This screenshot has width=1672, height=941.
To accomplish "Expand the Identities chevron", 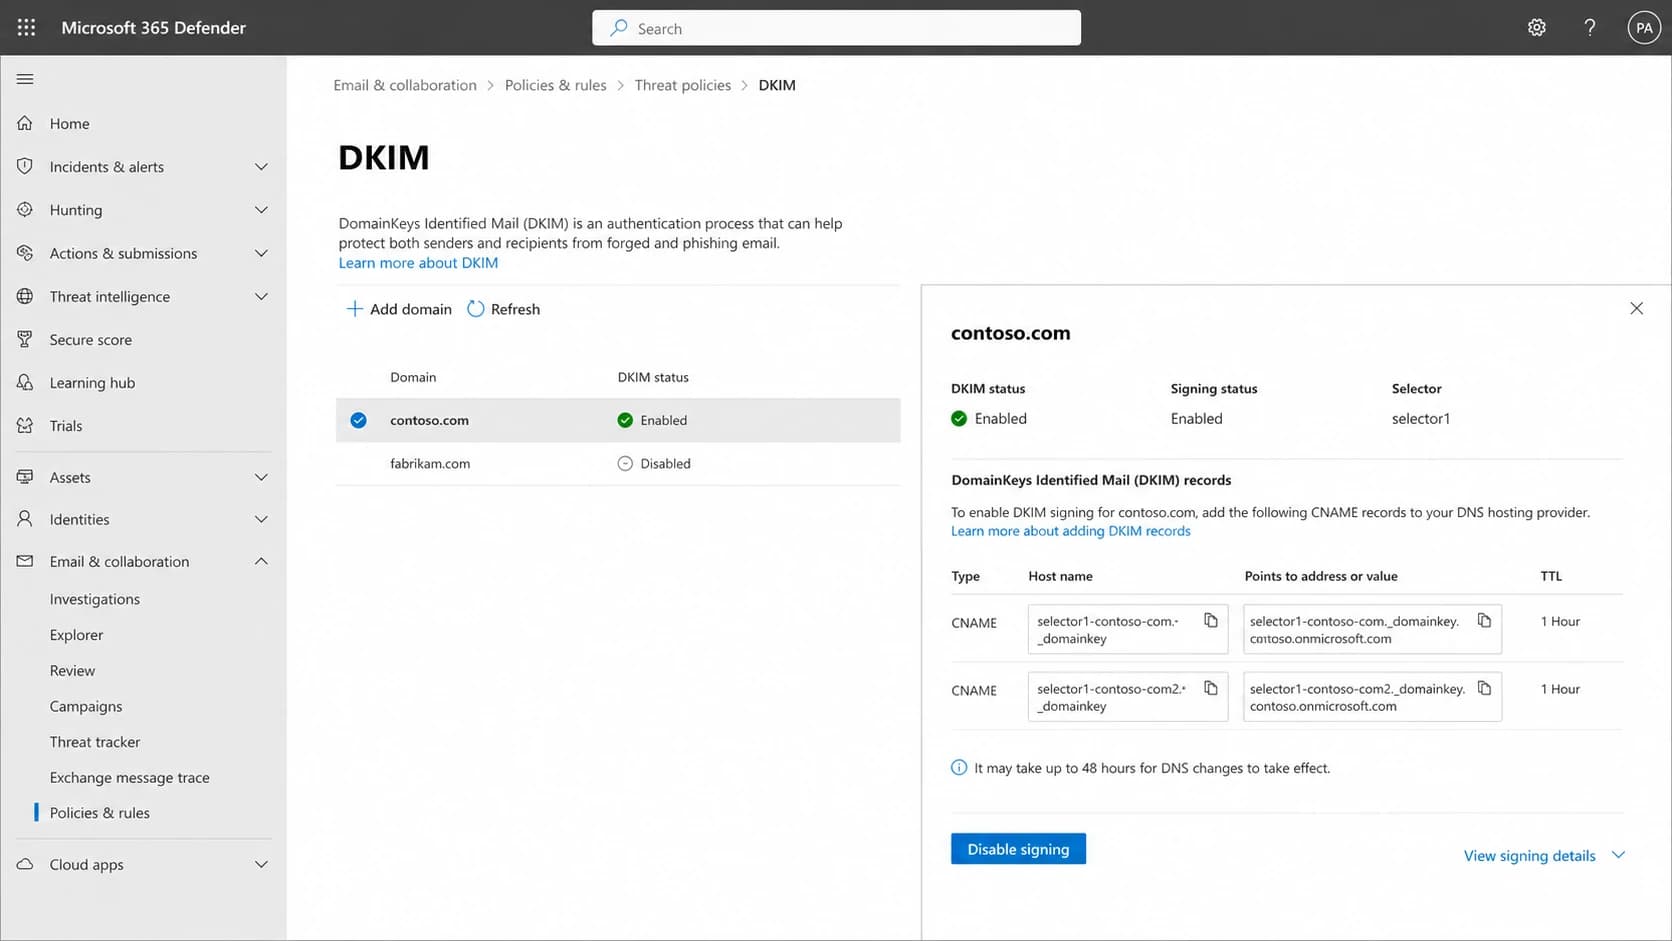I will pos(261,519).
